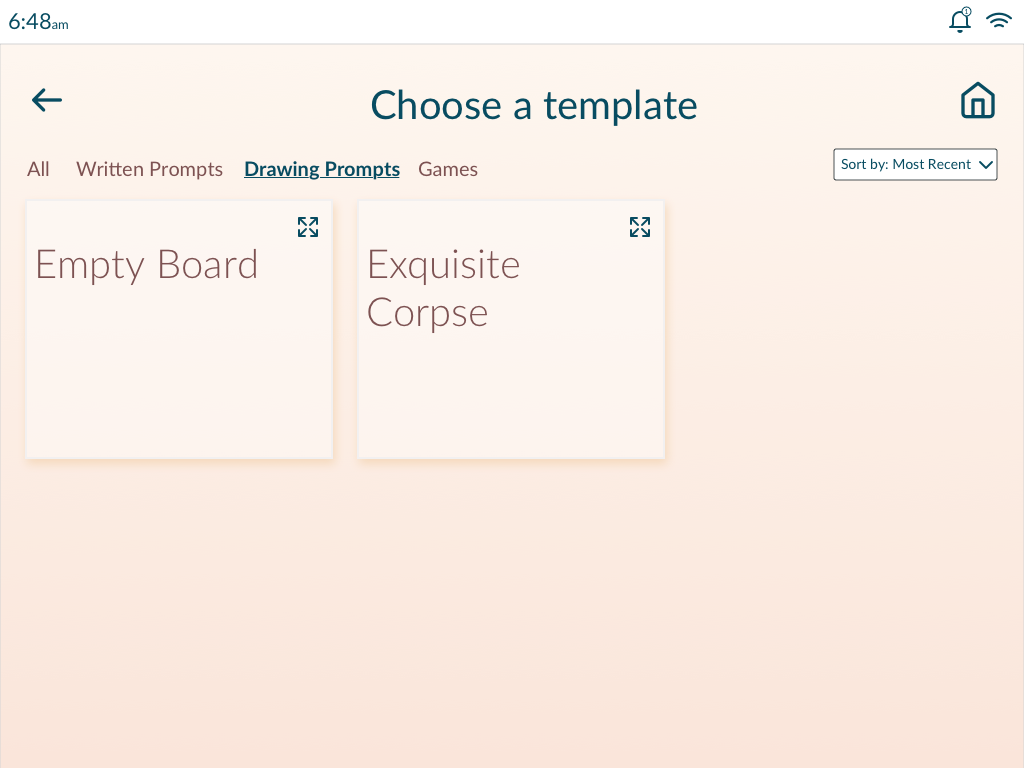
Task: Open the home screen via house icon
Action: [x=978, y=101]
